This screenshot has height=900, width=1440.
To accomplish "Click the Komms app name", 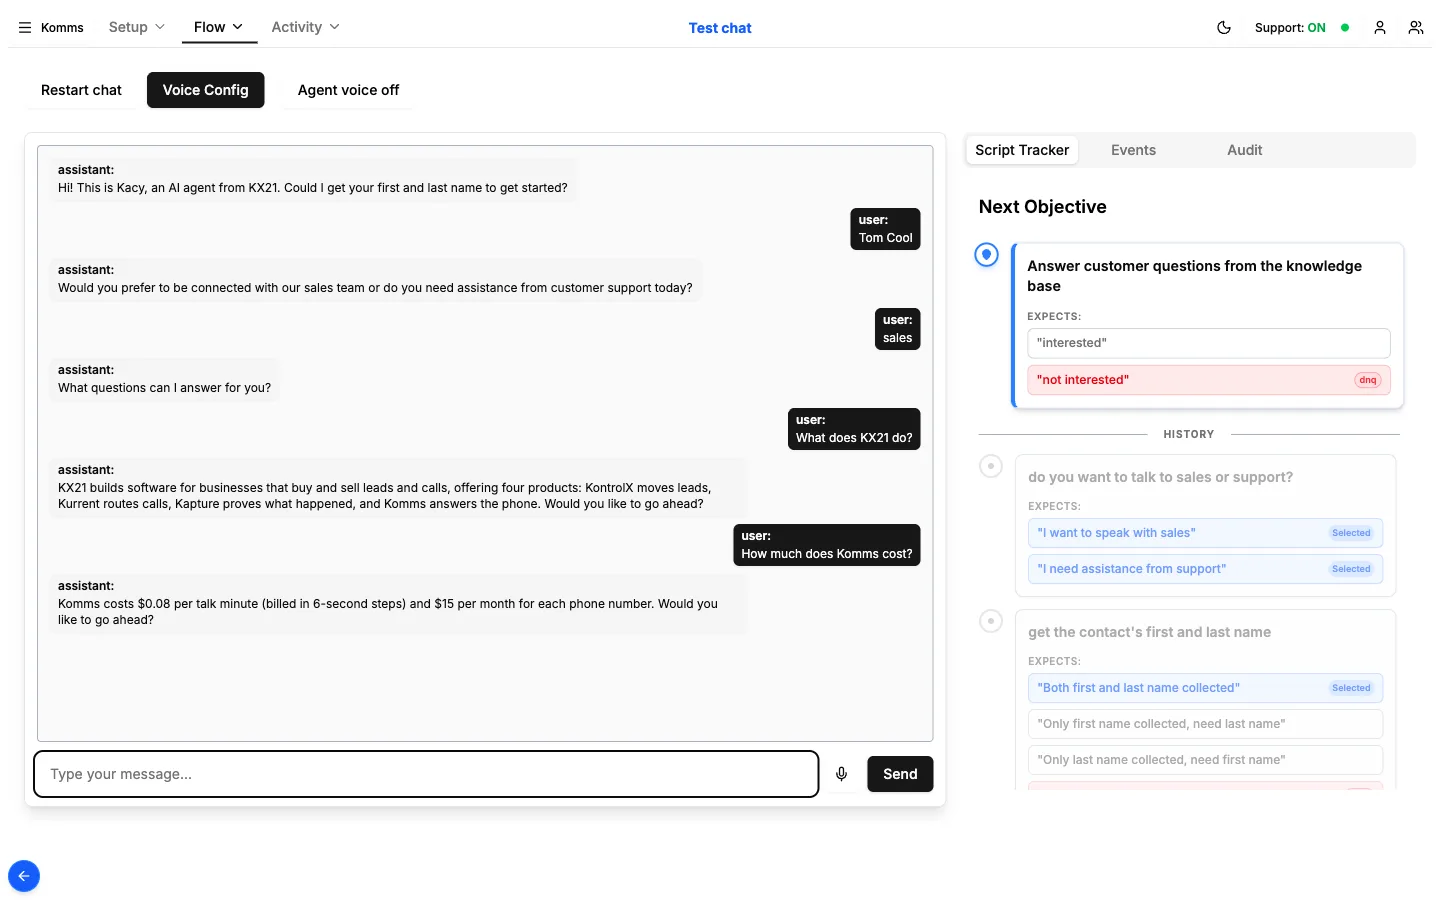I will [x=62, y=28].
